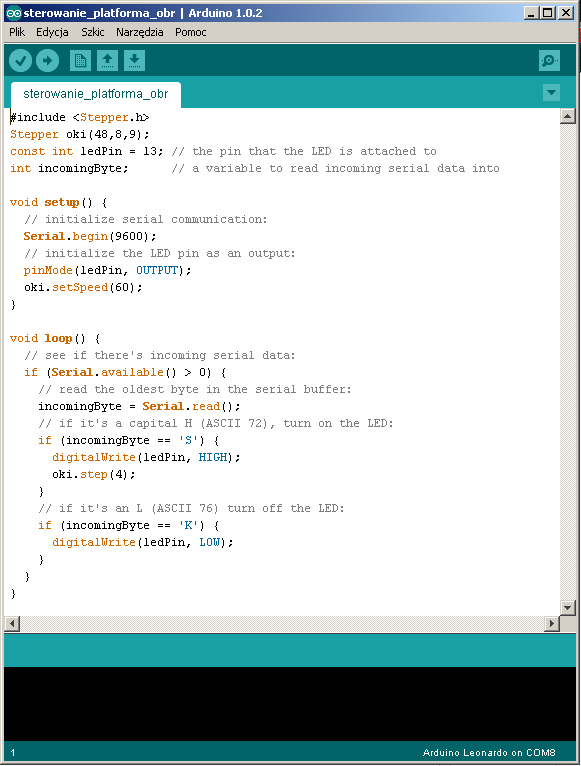This screenshot has height=766, width=581.
Task: Open the Edycja menu
Action: point(52,32)
